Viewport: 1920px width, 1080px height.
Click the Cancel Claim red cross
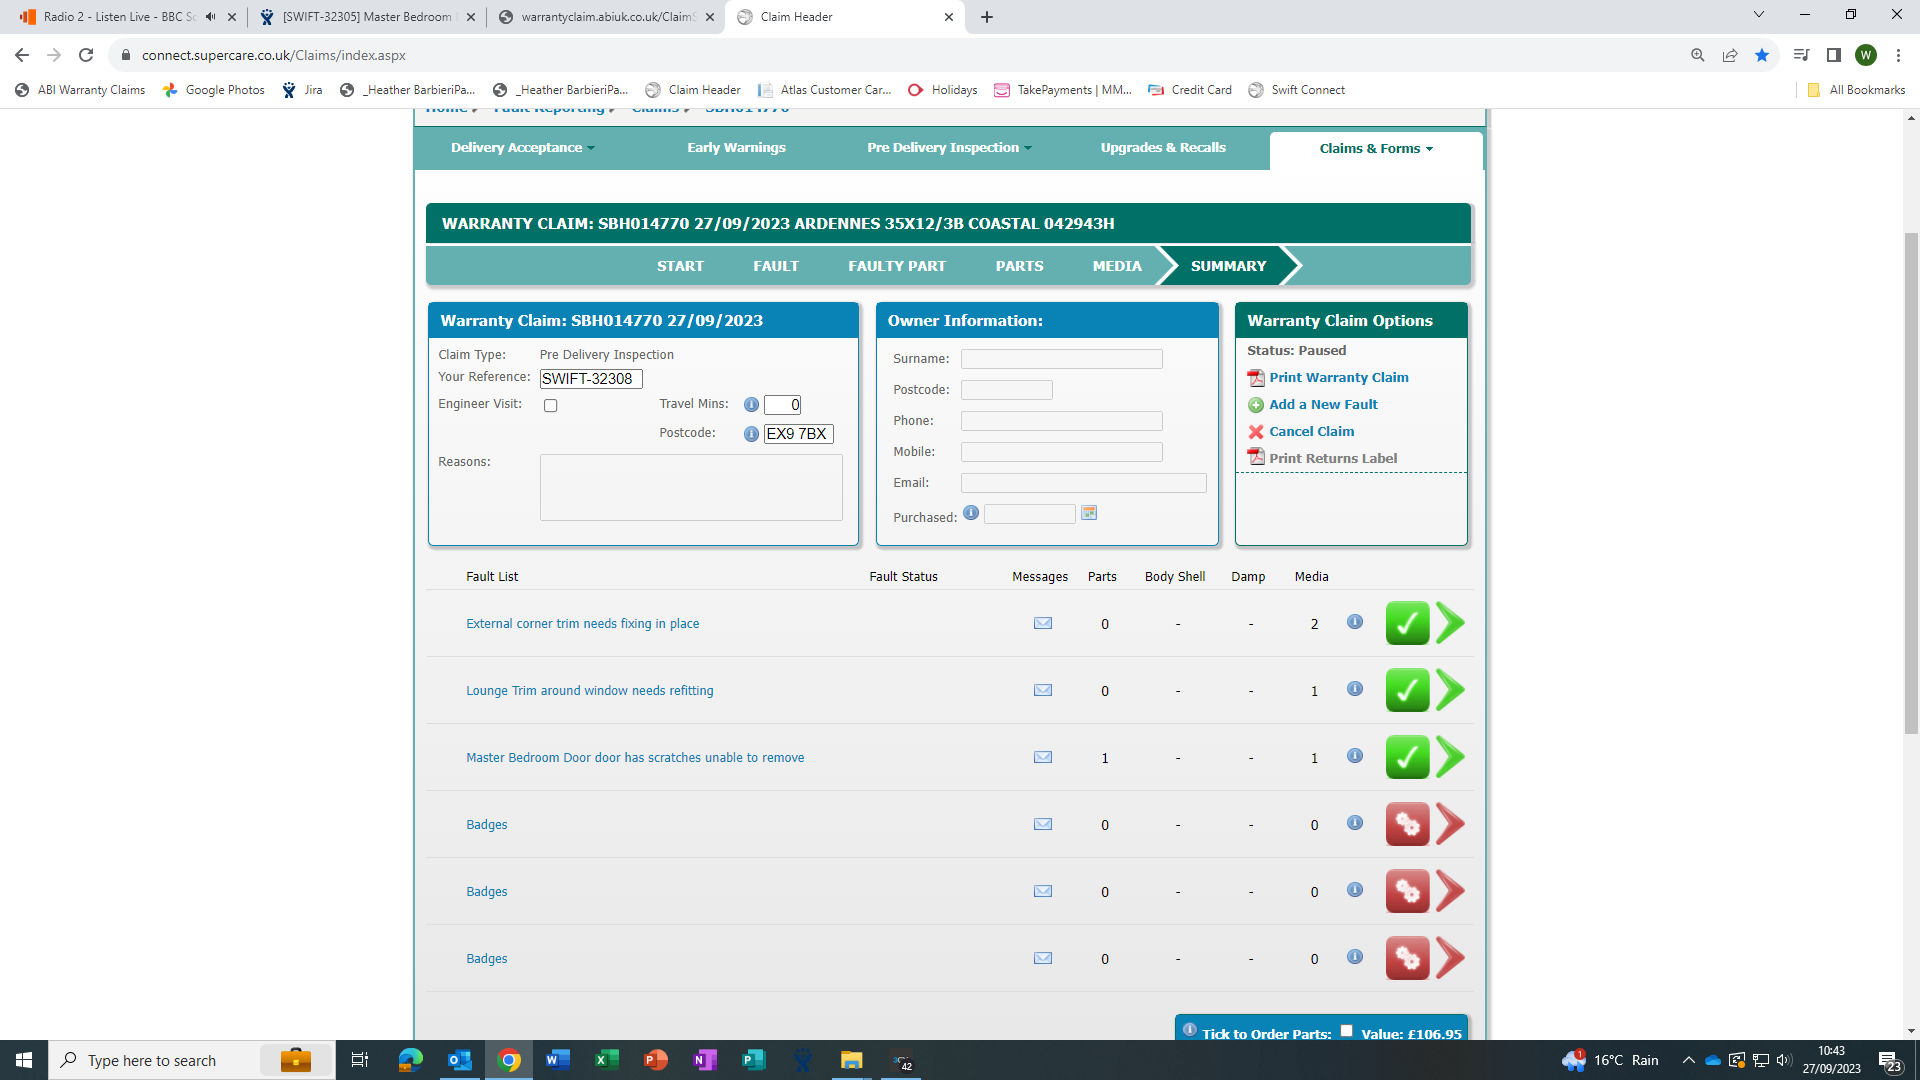click(1256, 432)
